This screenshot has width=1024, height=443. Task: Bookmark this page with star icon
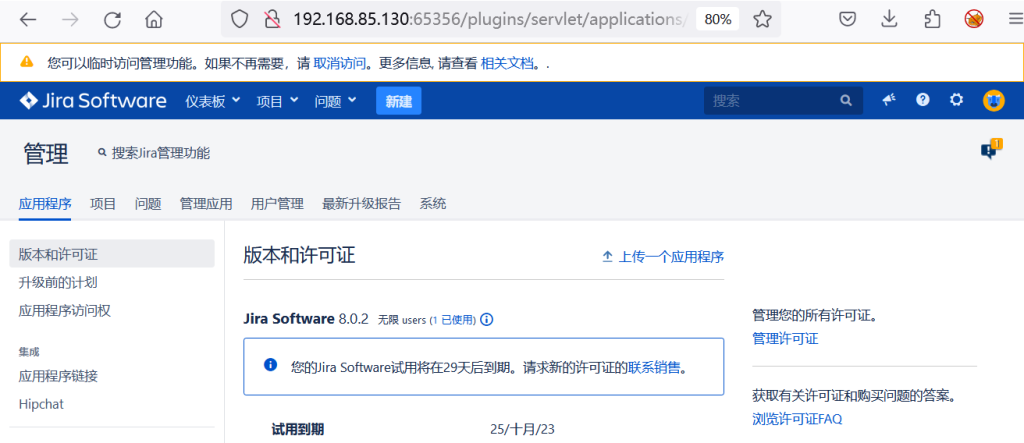point(762,20)
